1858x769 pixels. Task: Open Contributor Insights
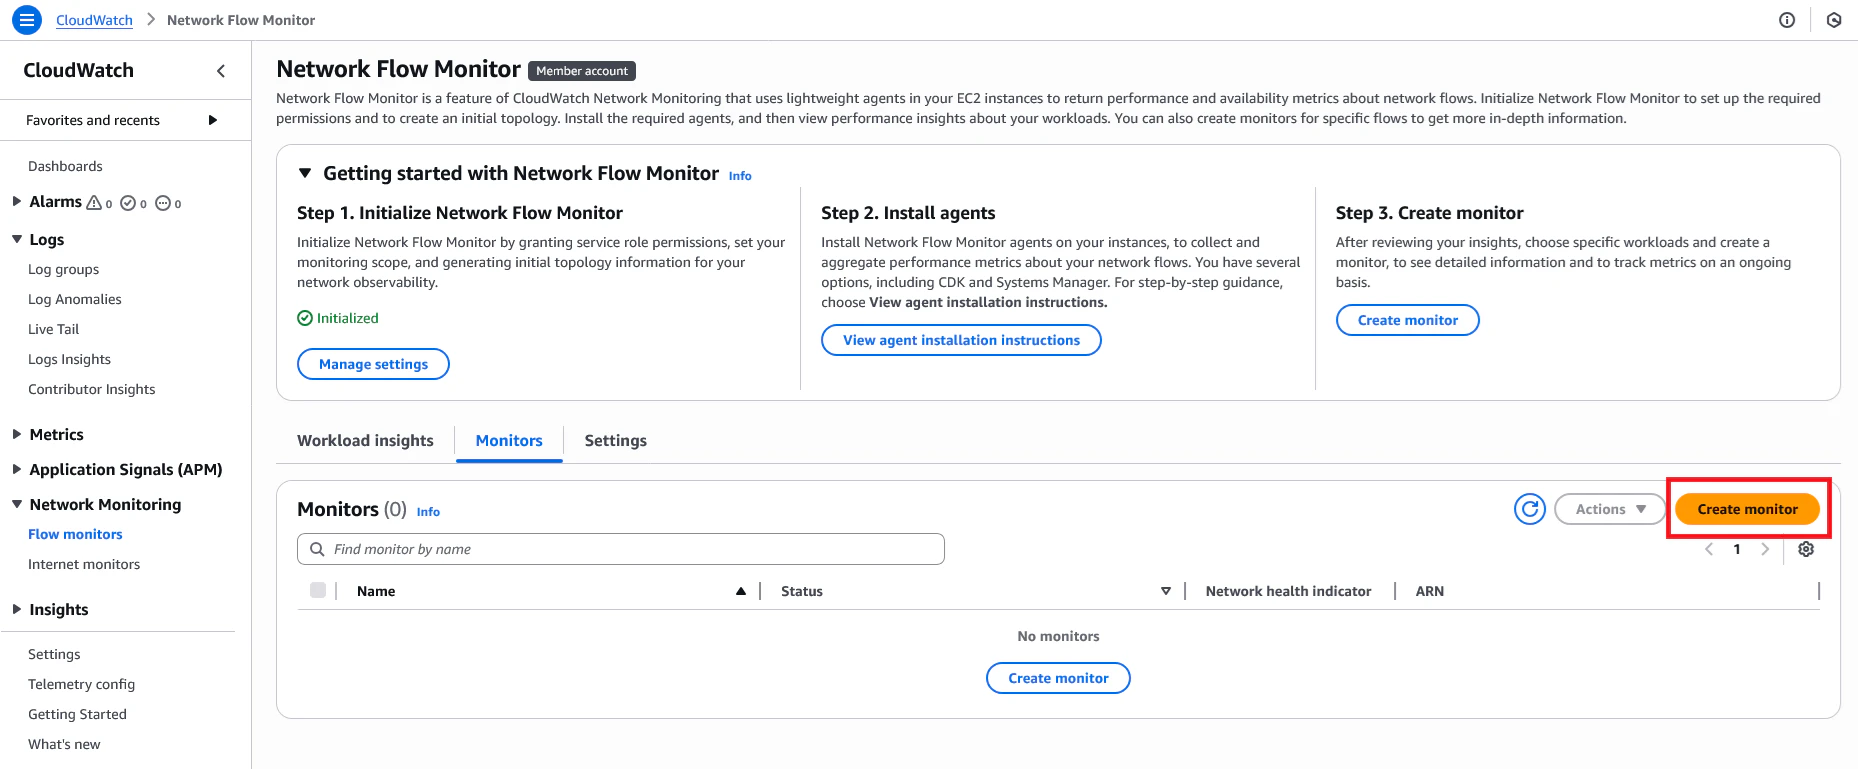coord(92,389)
